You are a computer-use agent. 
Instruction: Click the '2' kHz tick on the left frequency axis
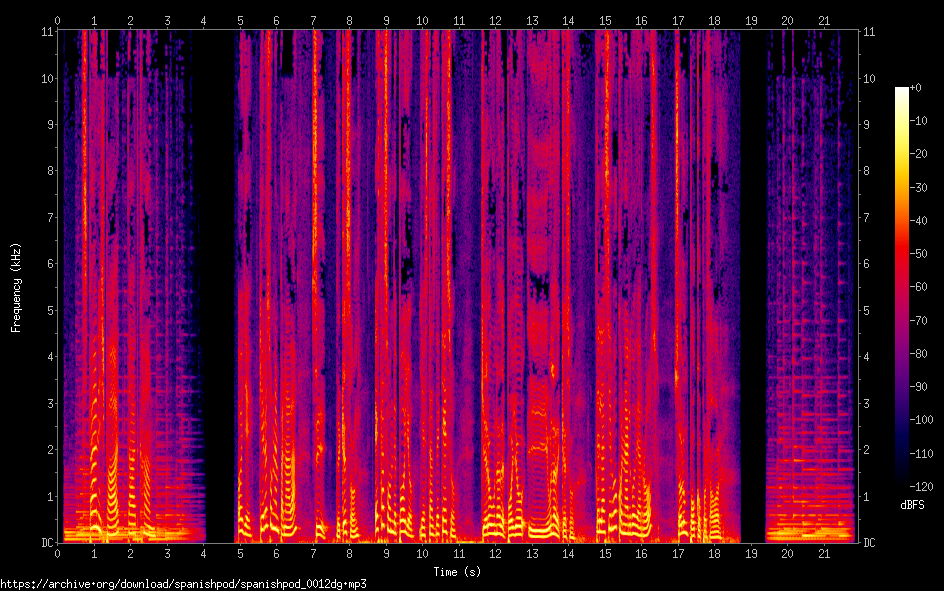point(50,450)
